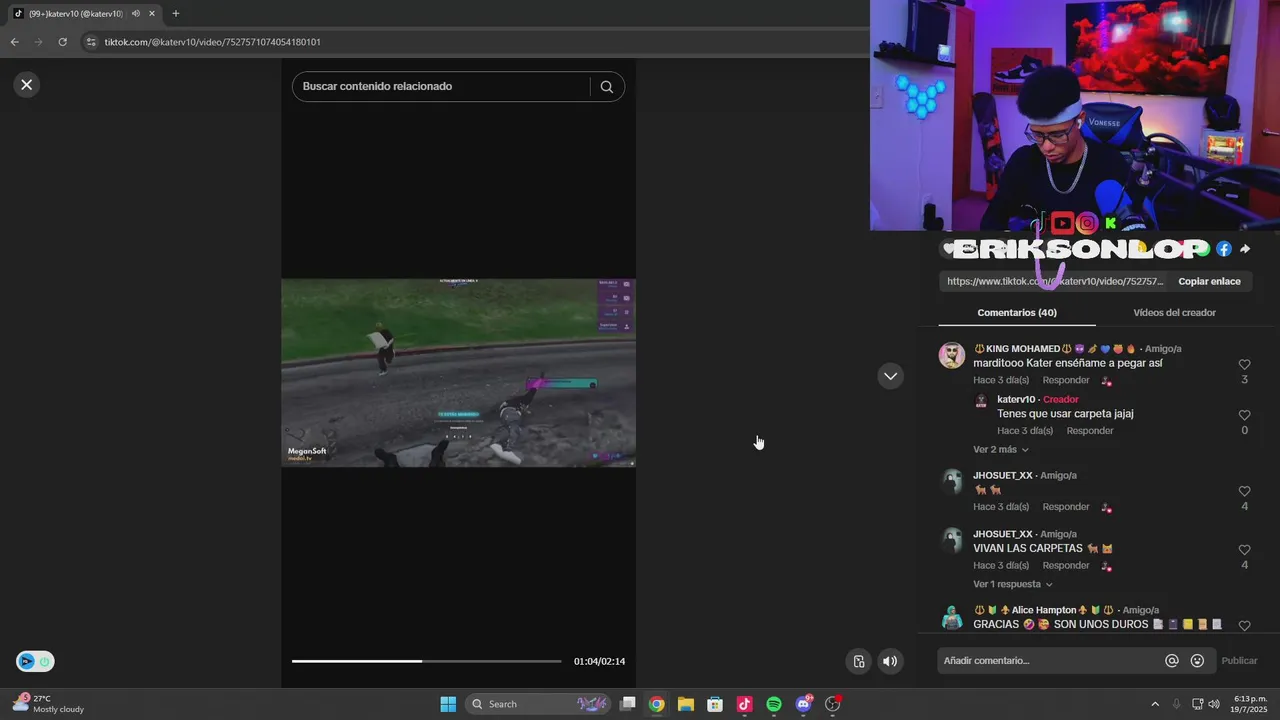Open Task View from taskbar
The image size is (1280, 720).
coord(628,704)
